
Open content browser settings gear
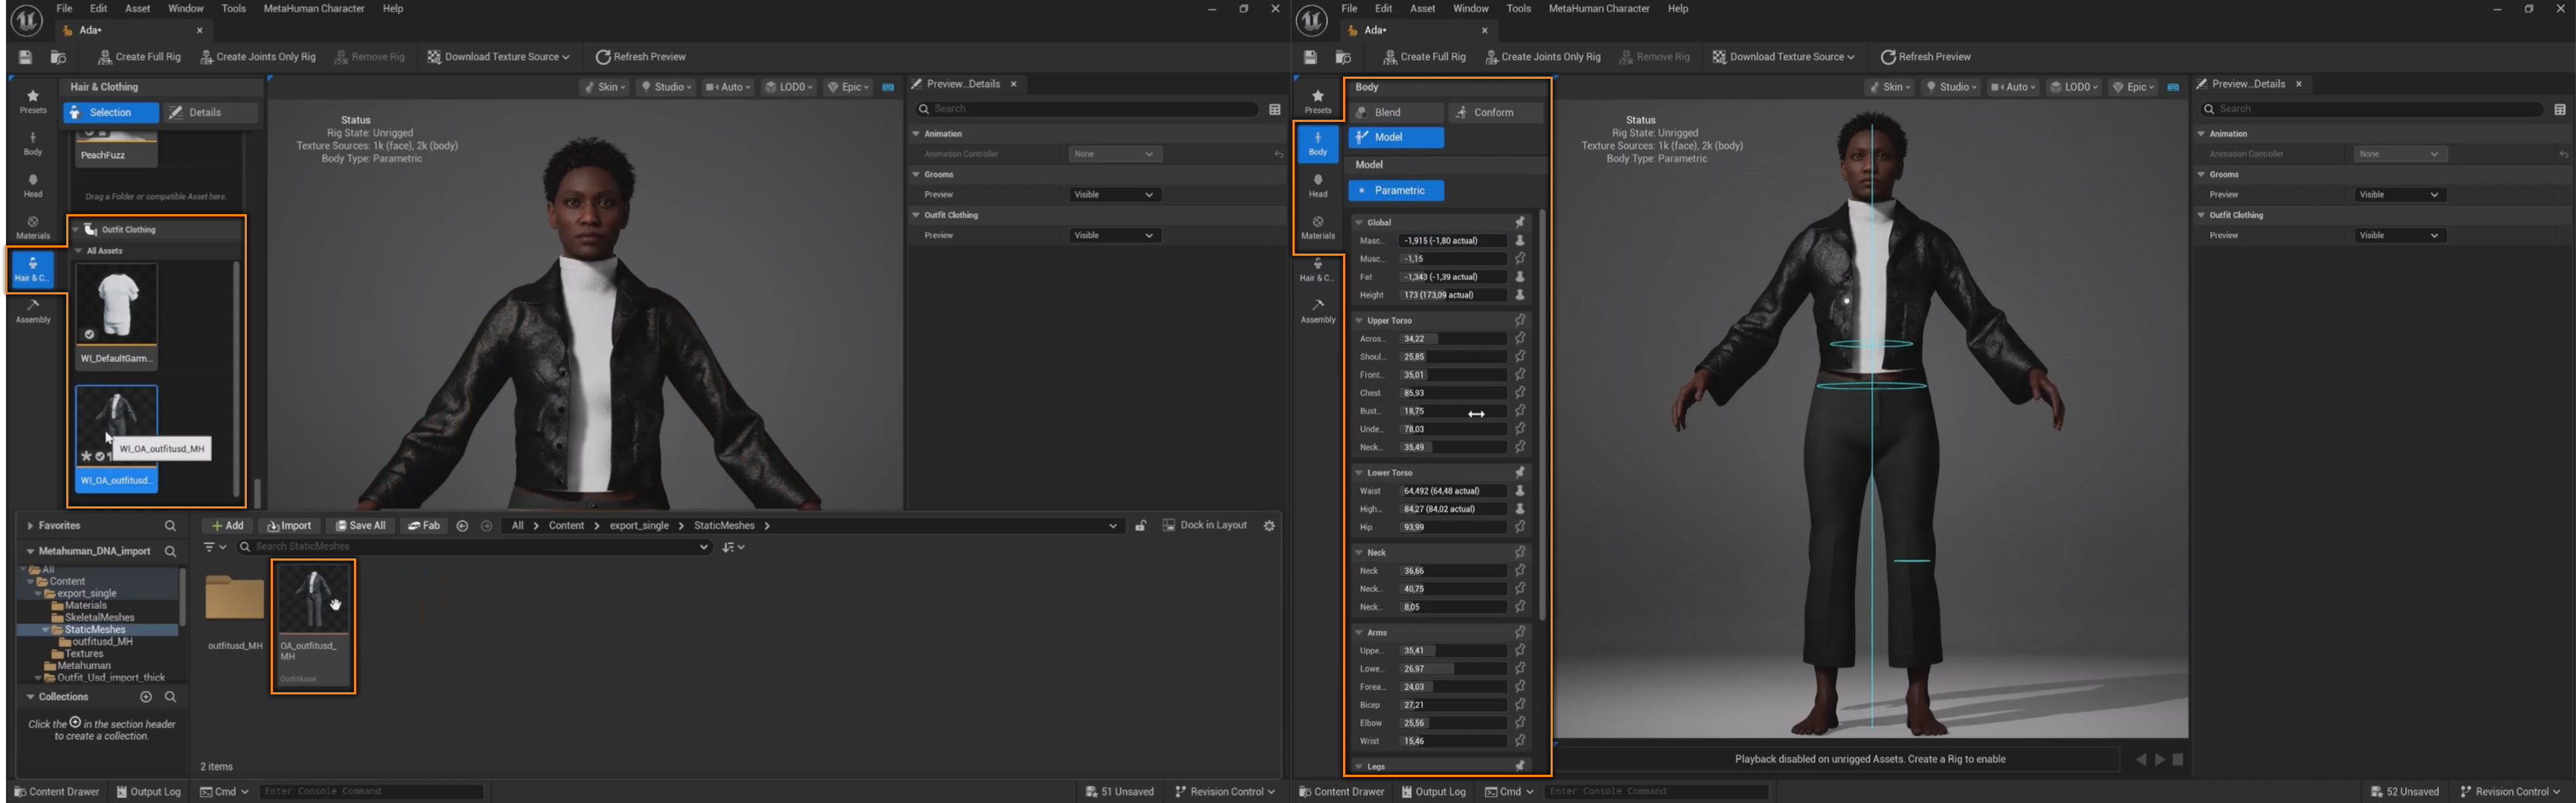(1269, 525)
